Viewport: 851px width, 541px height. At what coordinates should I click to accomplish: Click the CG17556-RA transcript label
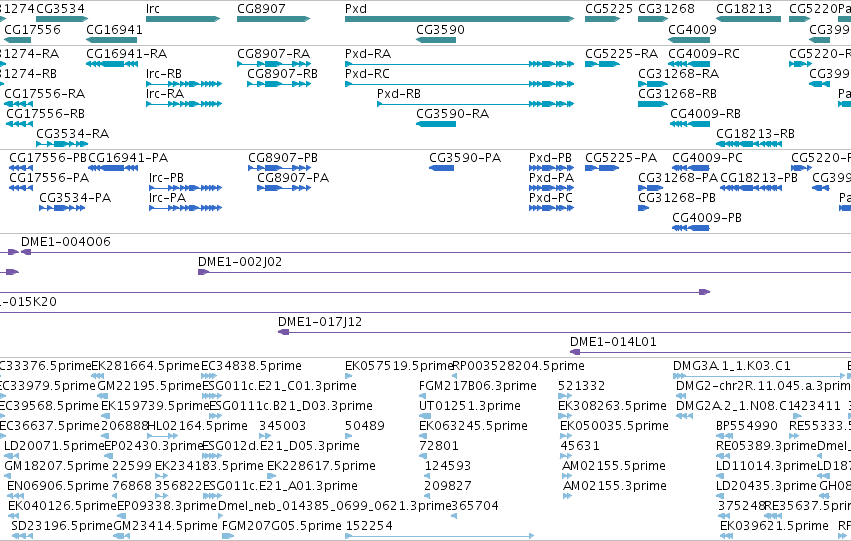pyautogui.click(x=45, y=94)
